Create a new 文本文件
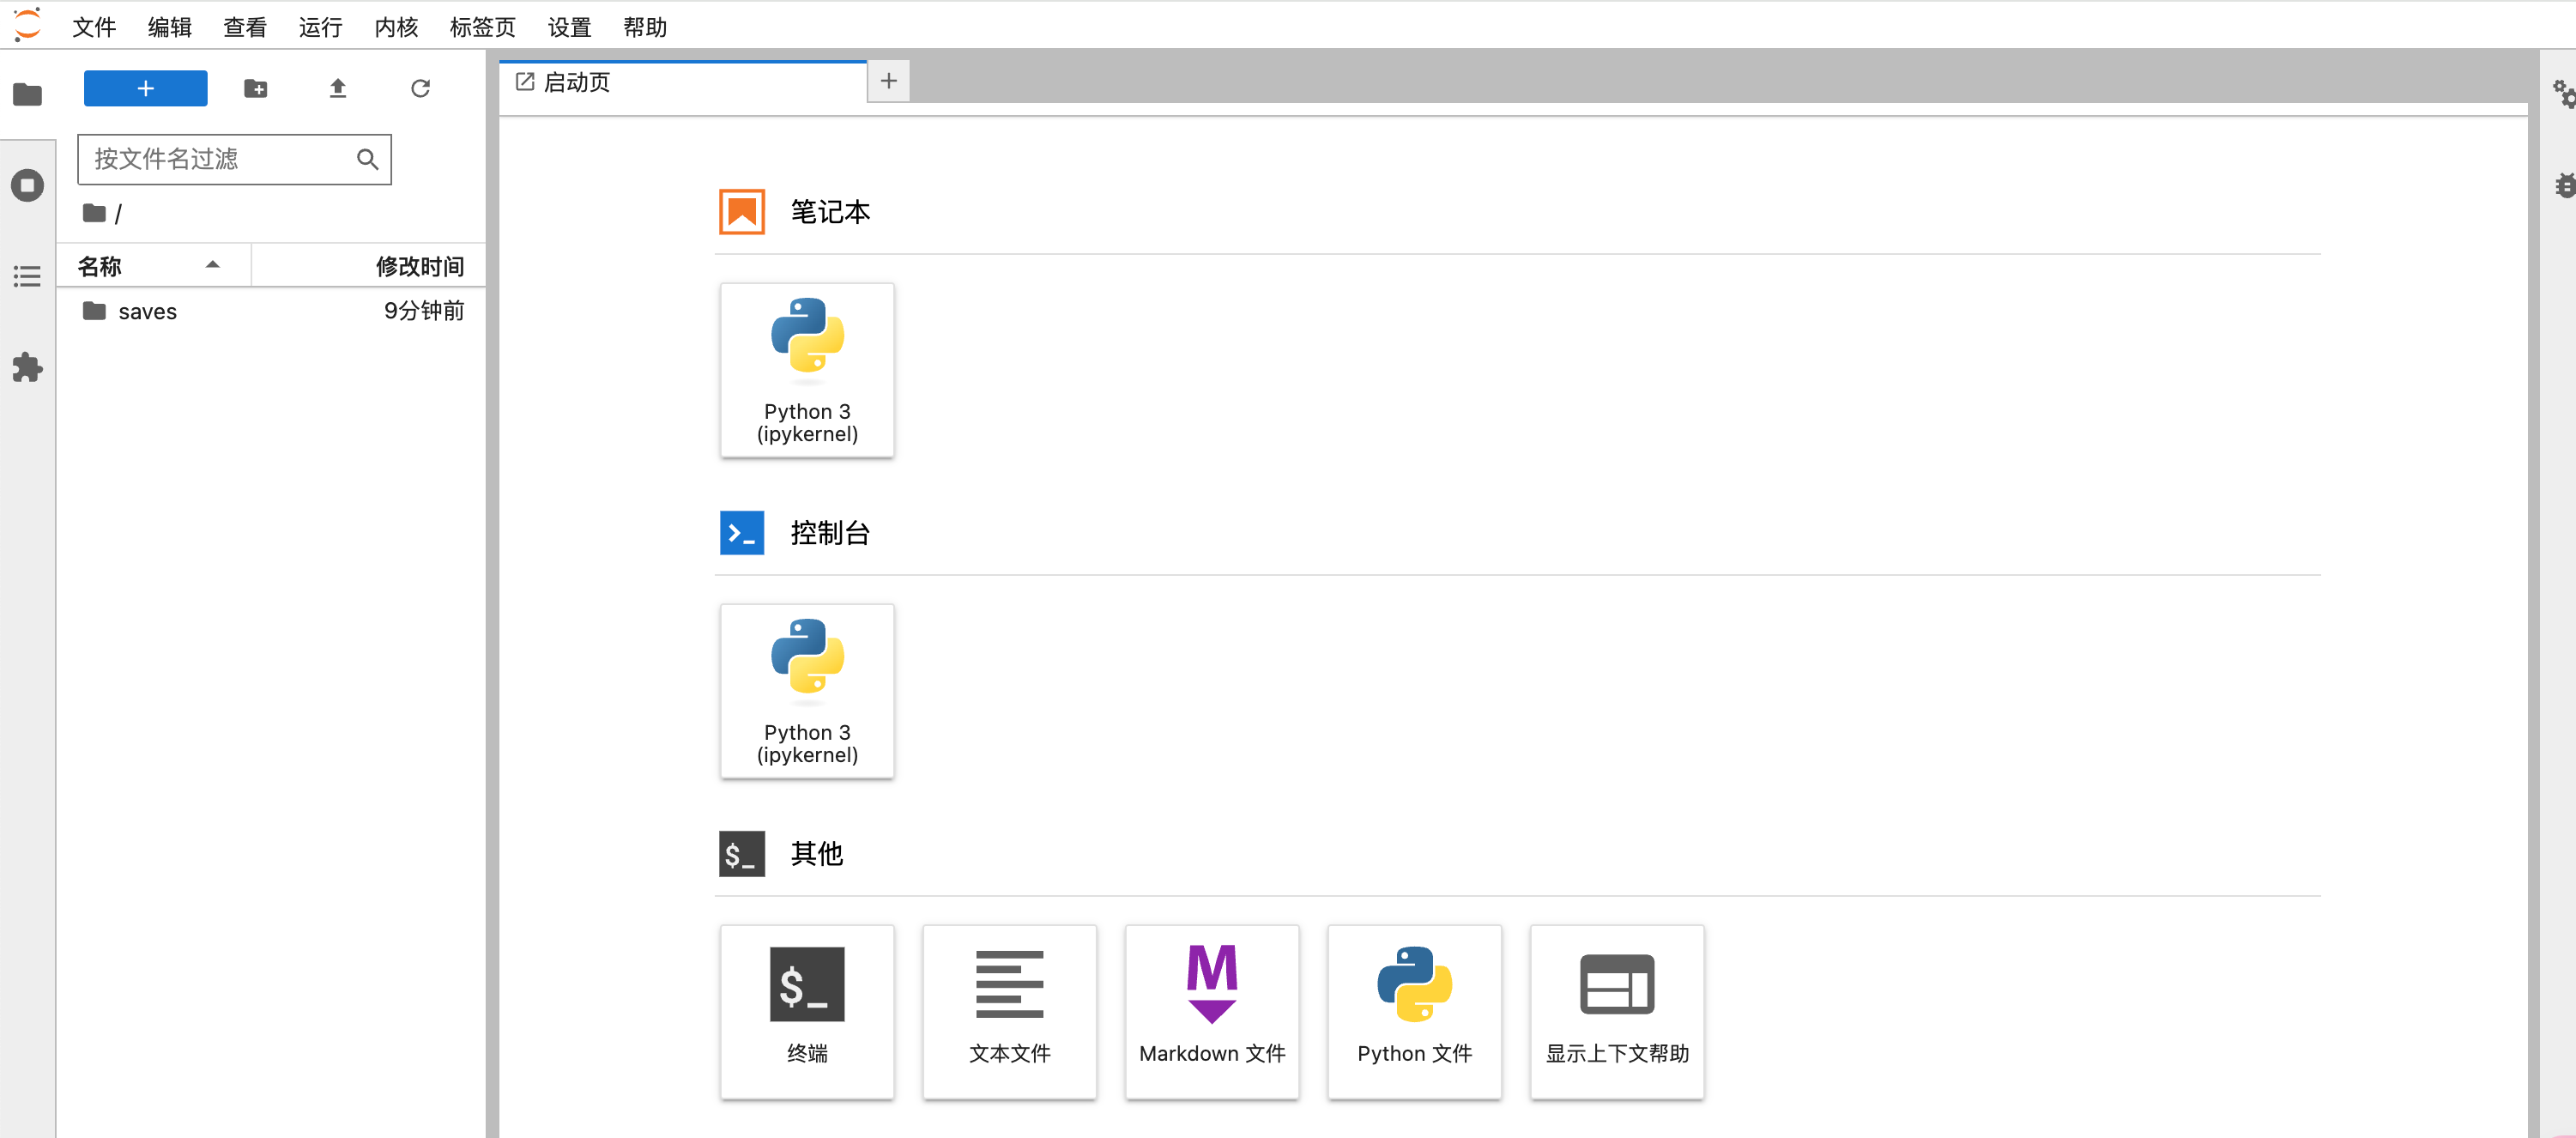 [x=1009, y=1012]
